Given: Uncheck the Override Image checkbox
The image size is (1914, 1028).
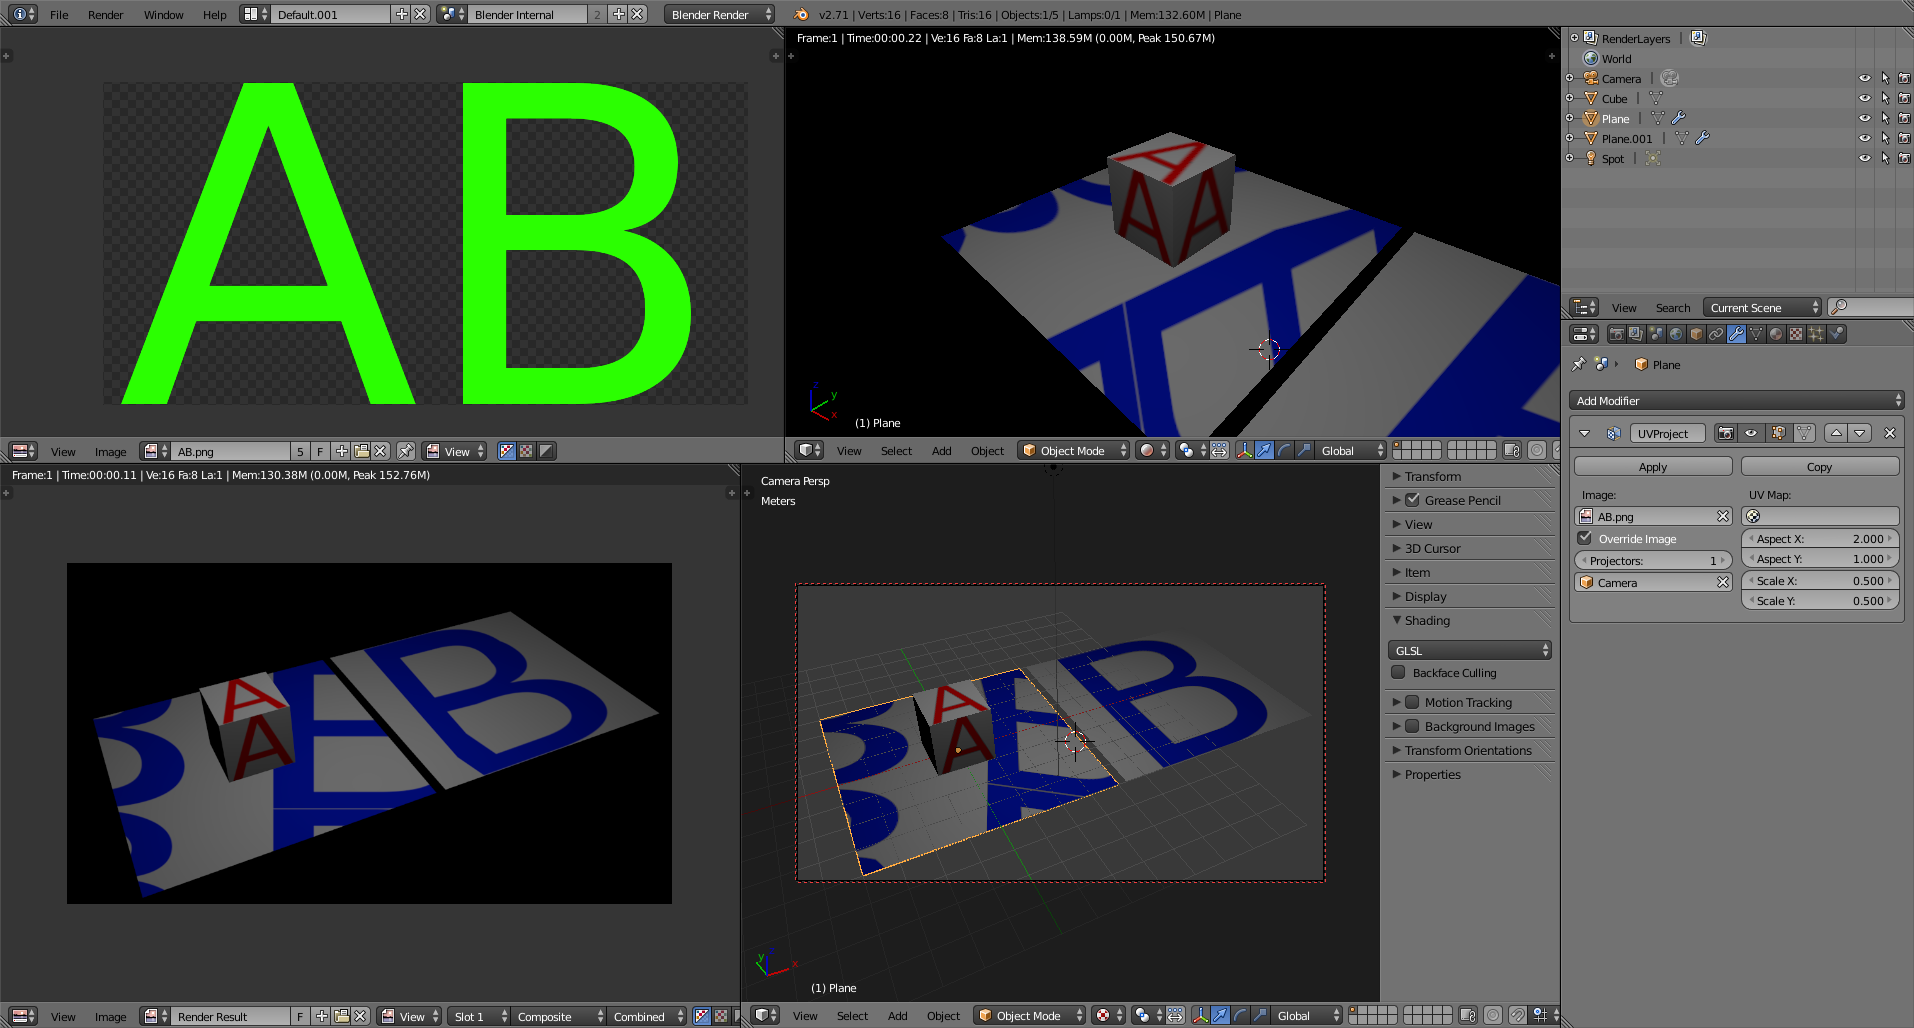Looking at the screenshot, I should click(1585, 538).
